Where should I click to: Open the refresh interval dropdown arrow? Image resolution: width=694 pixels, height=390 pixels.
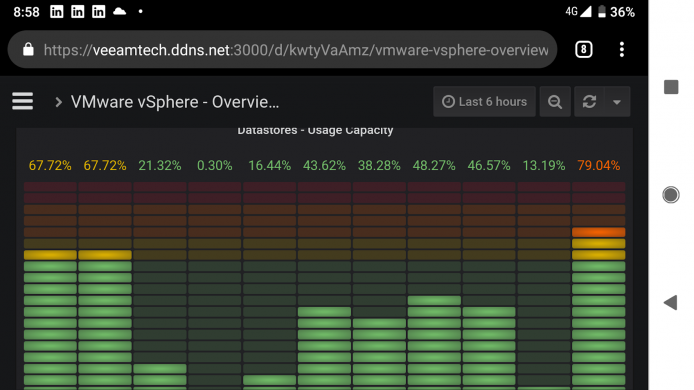click(x=617, y=102)
